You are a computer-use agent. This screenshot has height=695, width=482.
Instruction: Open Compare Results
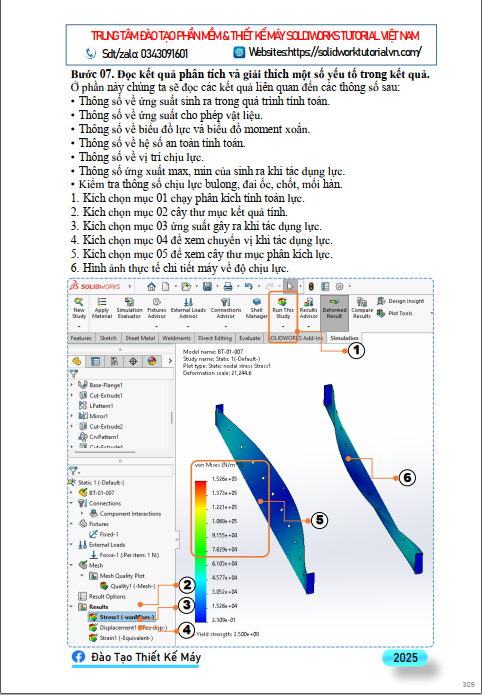362,308
